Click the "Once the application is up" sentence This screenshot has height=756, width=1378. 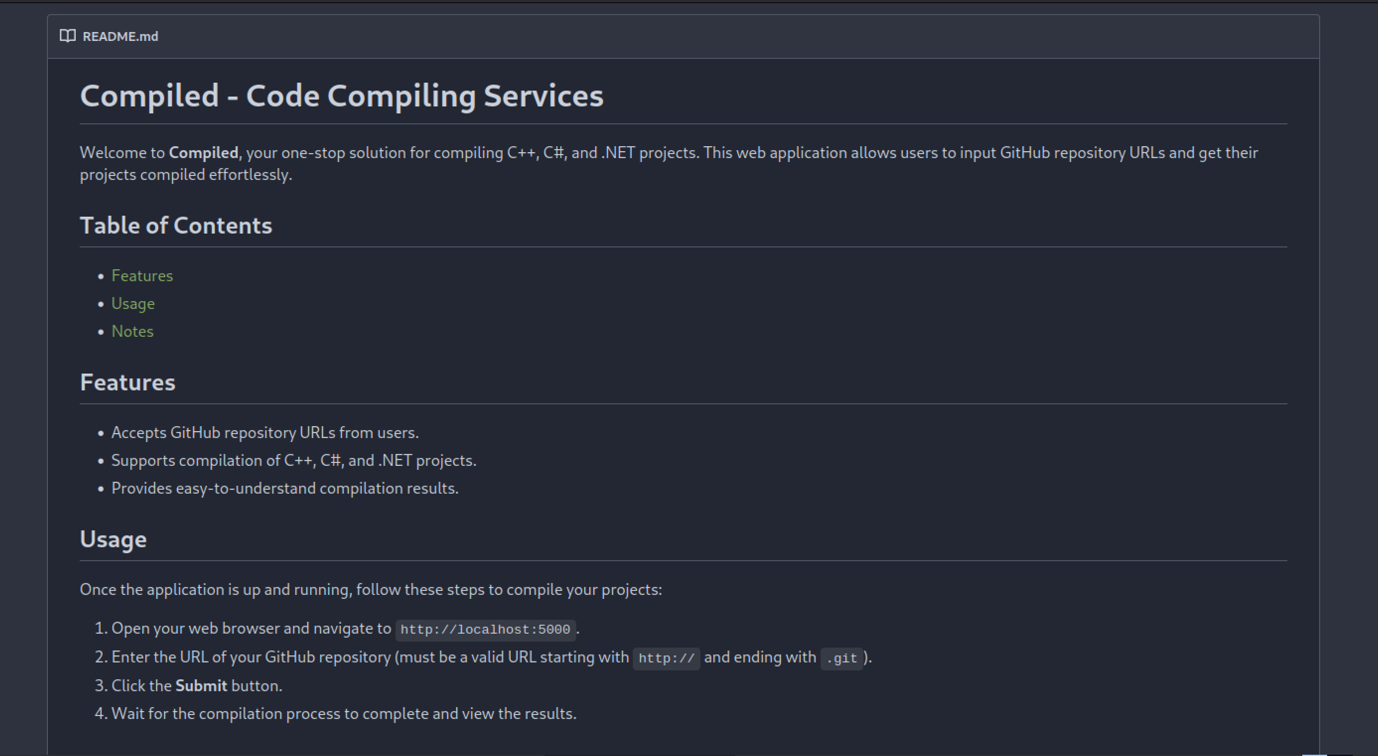tap(370, 590)
